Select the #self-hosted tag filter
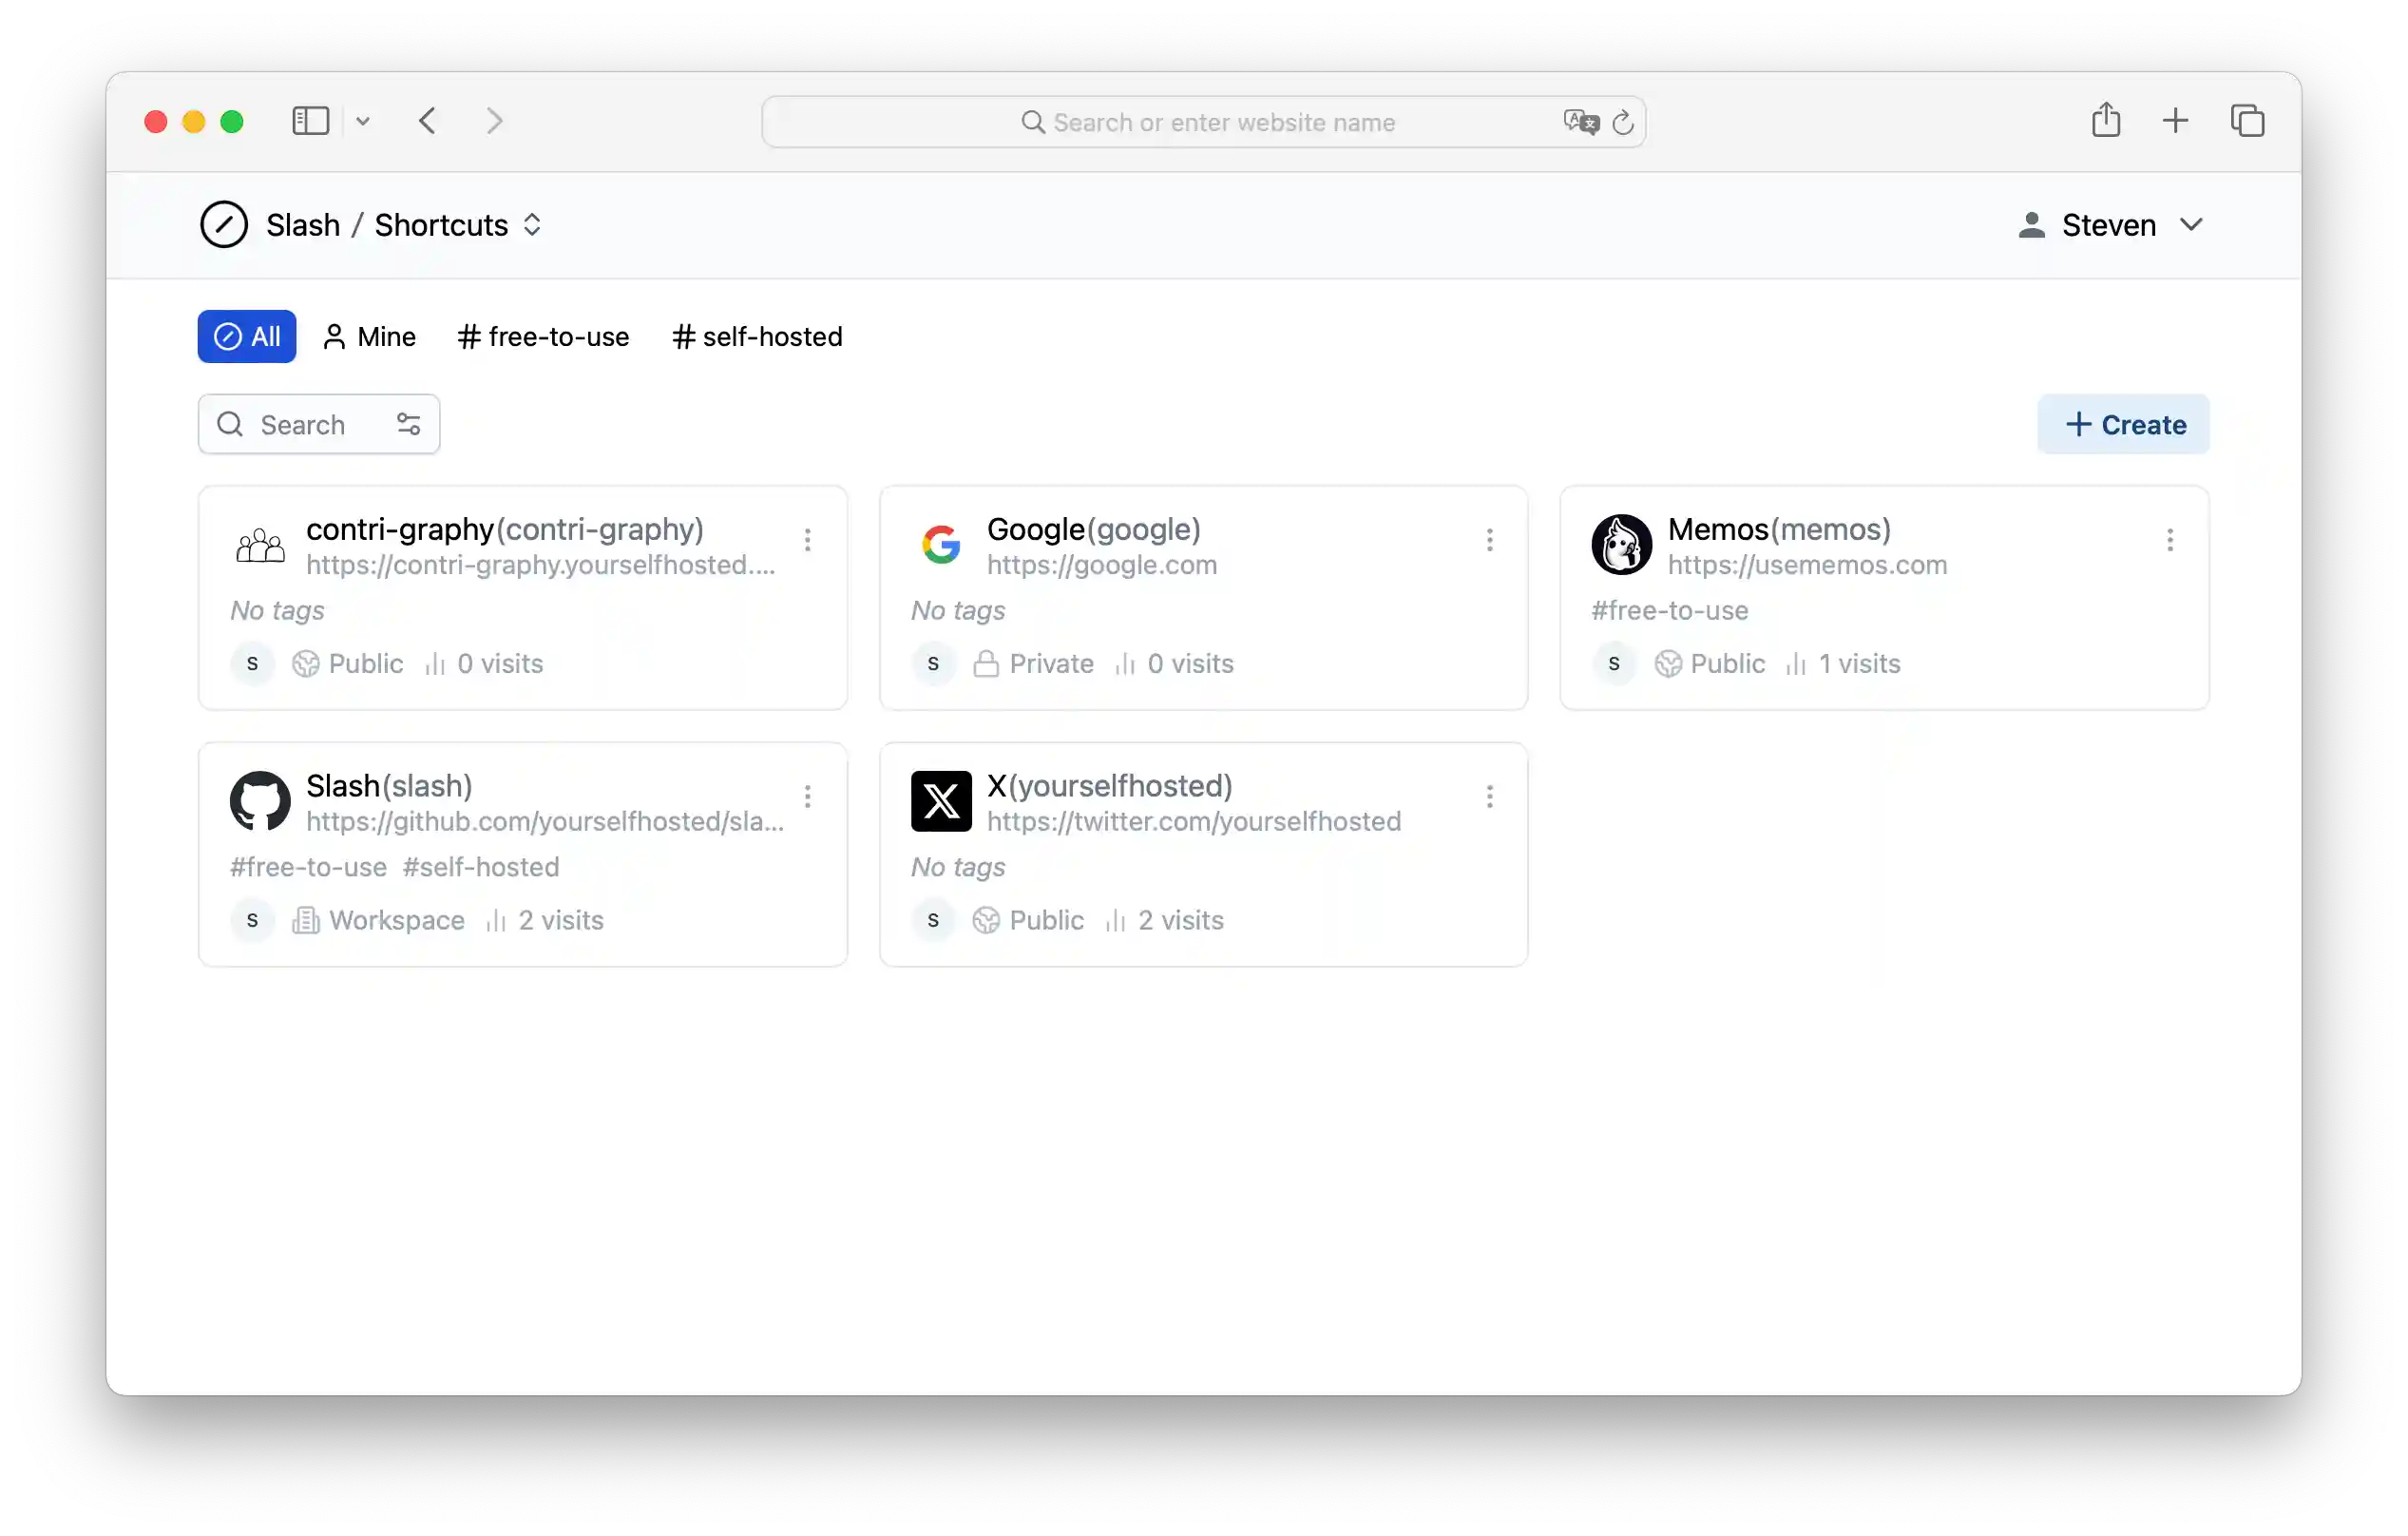The width and height of the screenshot is (2408, 1536). (756, 336)
